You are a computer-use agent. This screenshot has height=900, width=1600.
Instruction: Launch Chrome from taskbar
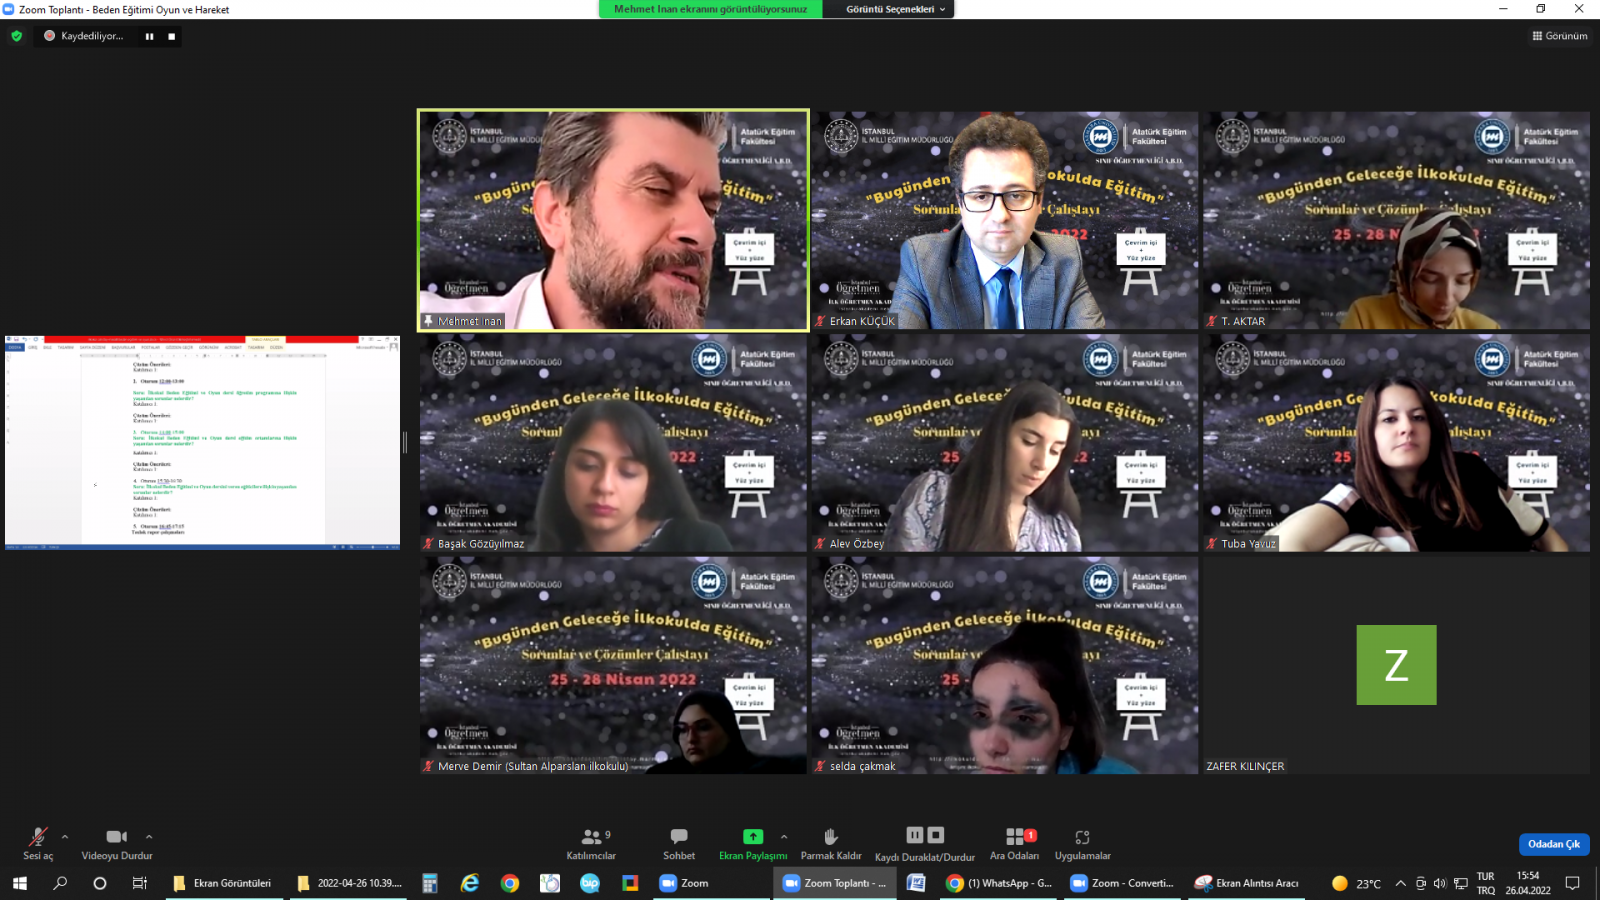510,883
